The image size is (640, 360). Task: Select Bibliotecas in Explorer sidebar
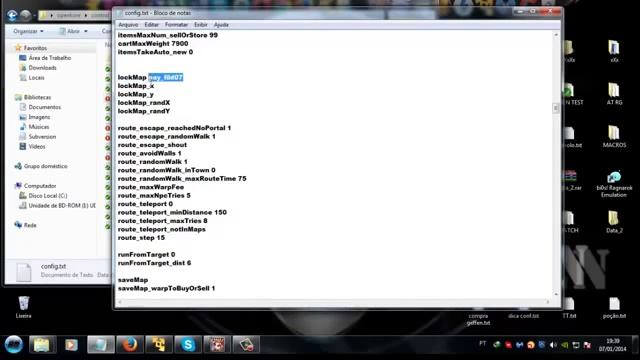pos(37,97)
